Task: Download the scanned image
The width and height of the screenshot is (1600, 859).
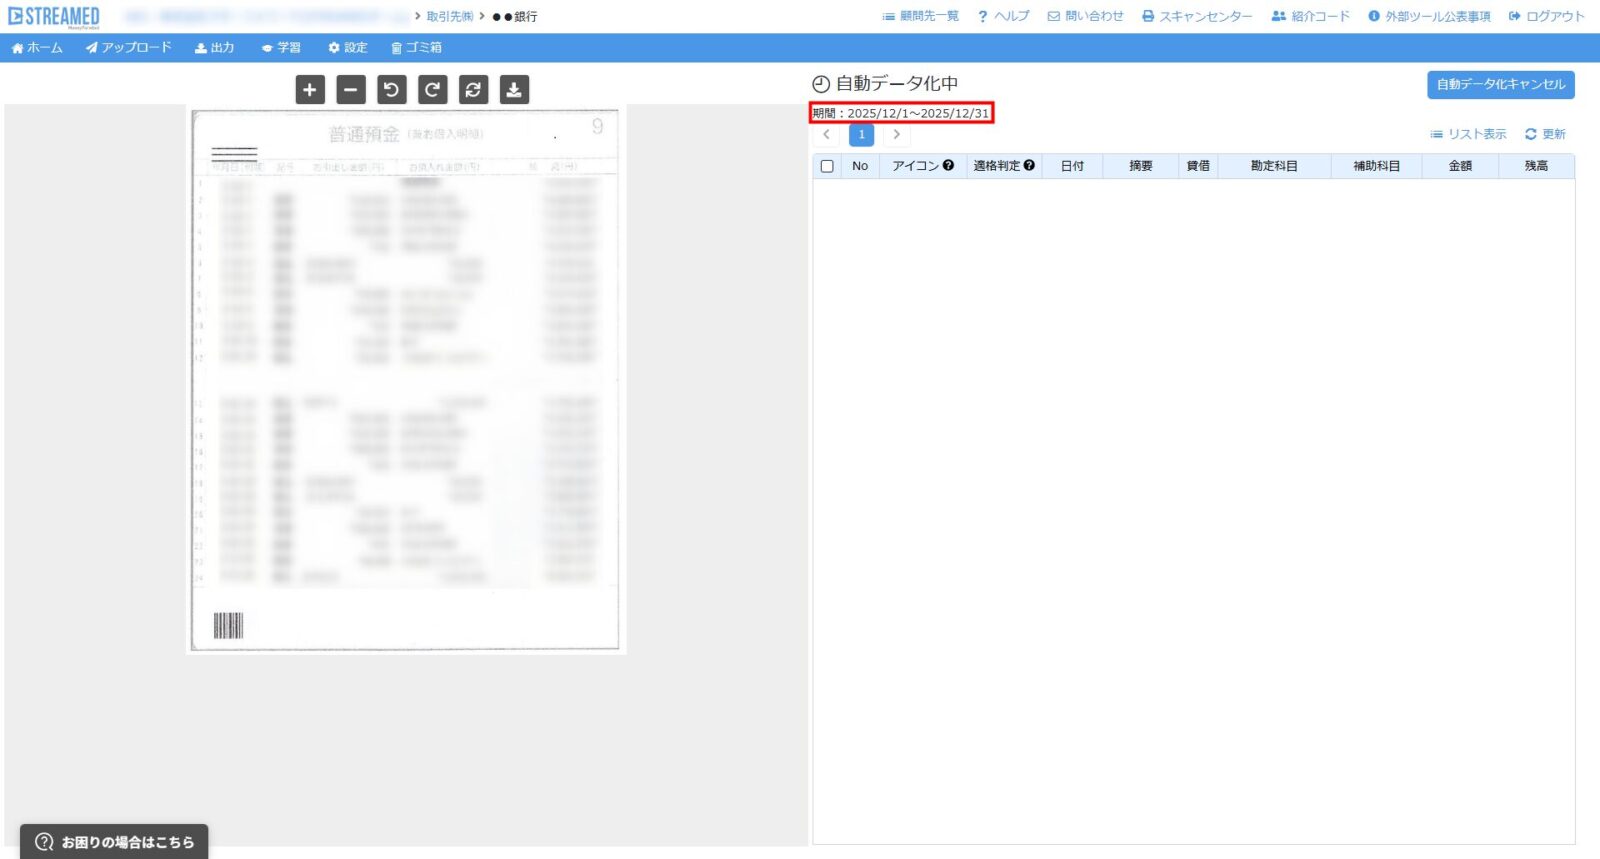Action: [x=514, y=90]
